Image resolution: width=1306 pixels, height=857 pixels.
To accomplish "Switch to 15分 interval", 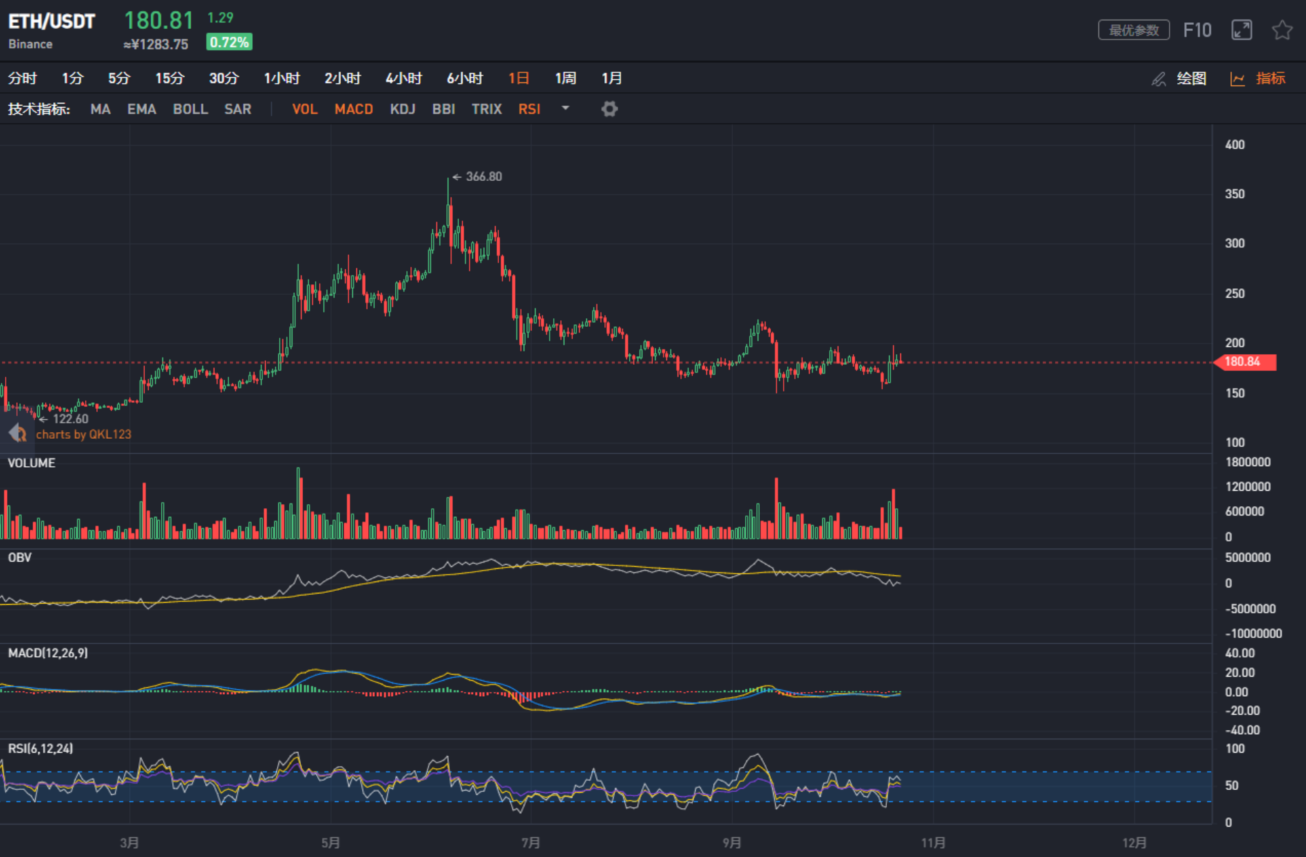I will tap(169, 78).
